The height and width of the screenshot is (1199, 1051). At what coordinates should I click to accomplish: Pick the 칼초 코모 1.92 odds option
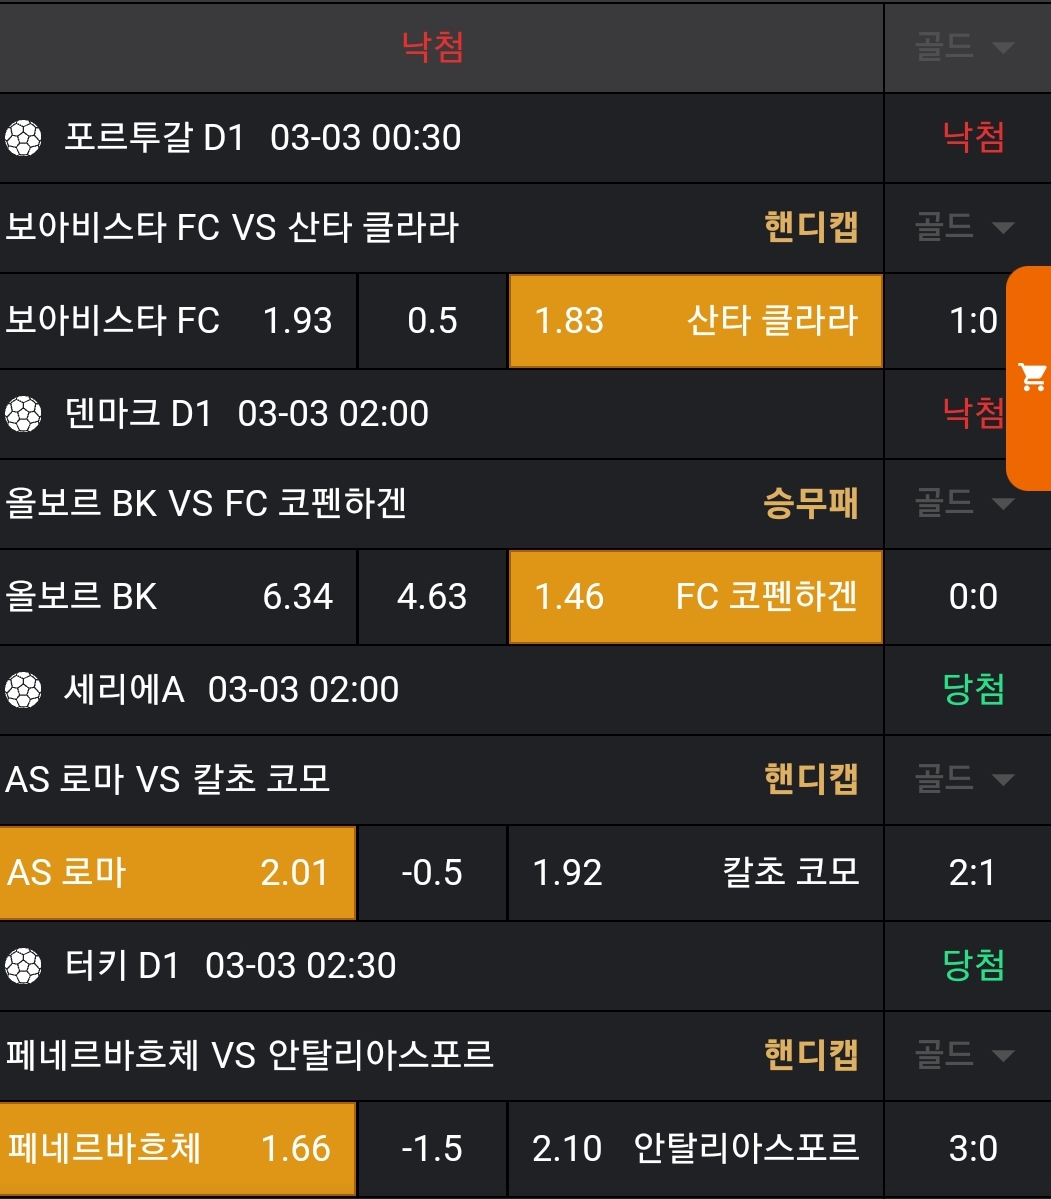(x=695, y=873)
